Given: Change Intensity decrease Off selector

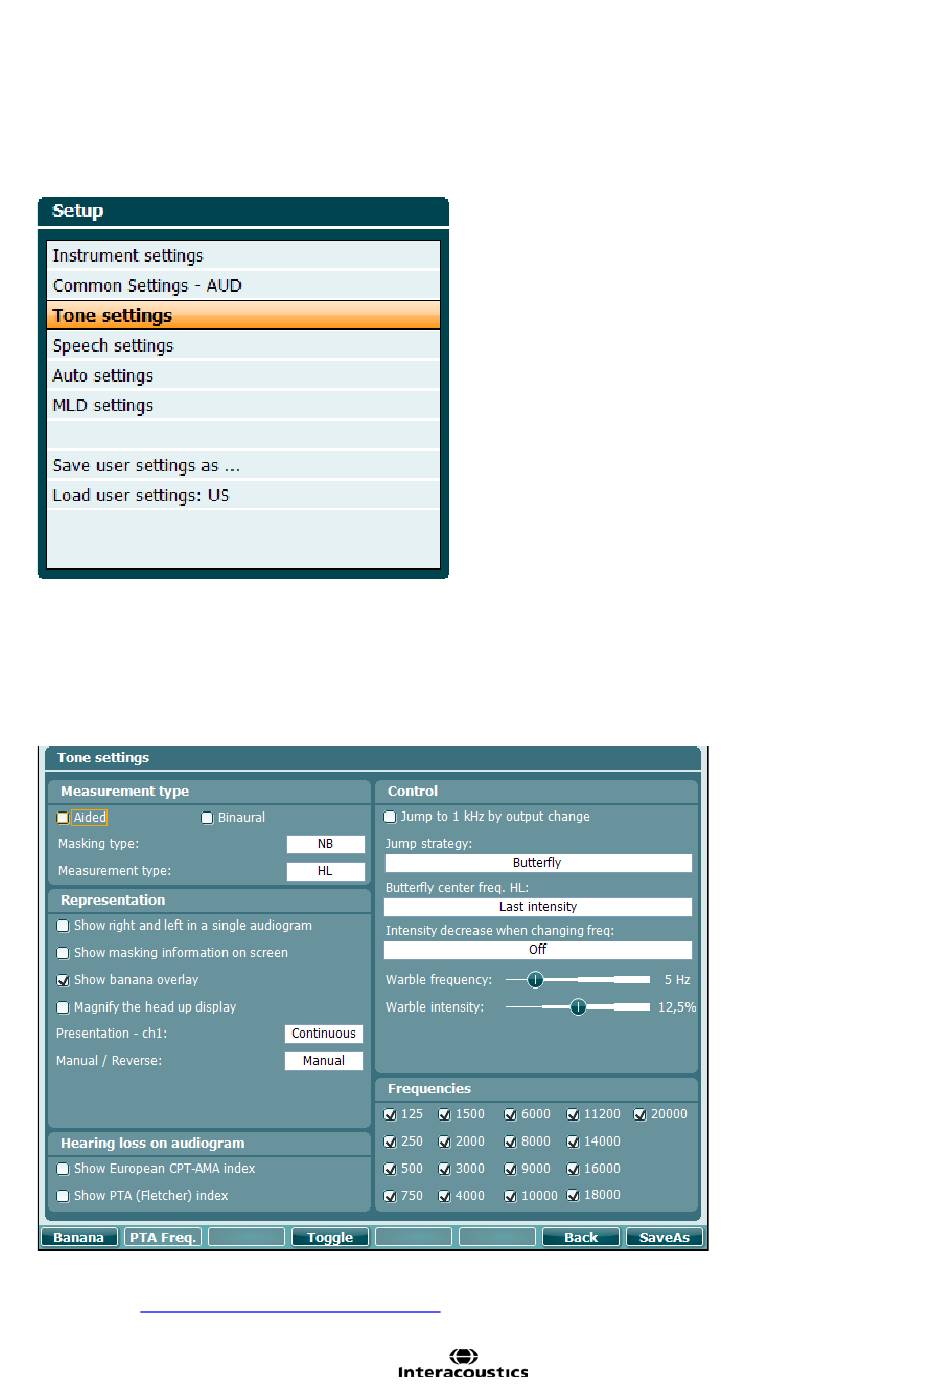Looking at the screenshot, I should (x=538, y=950).
